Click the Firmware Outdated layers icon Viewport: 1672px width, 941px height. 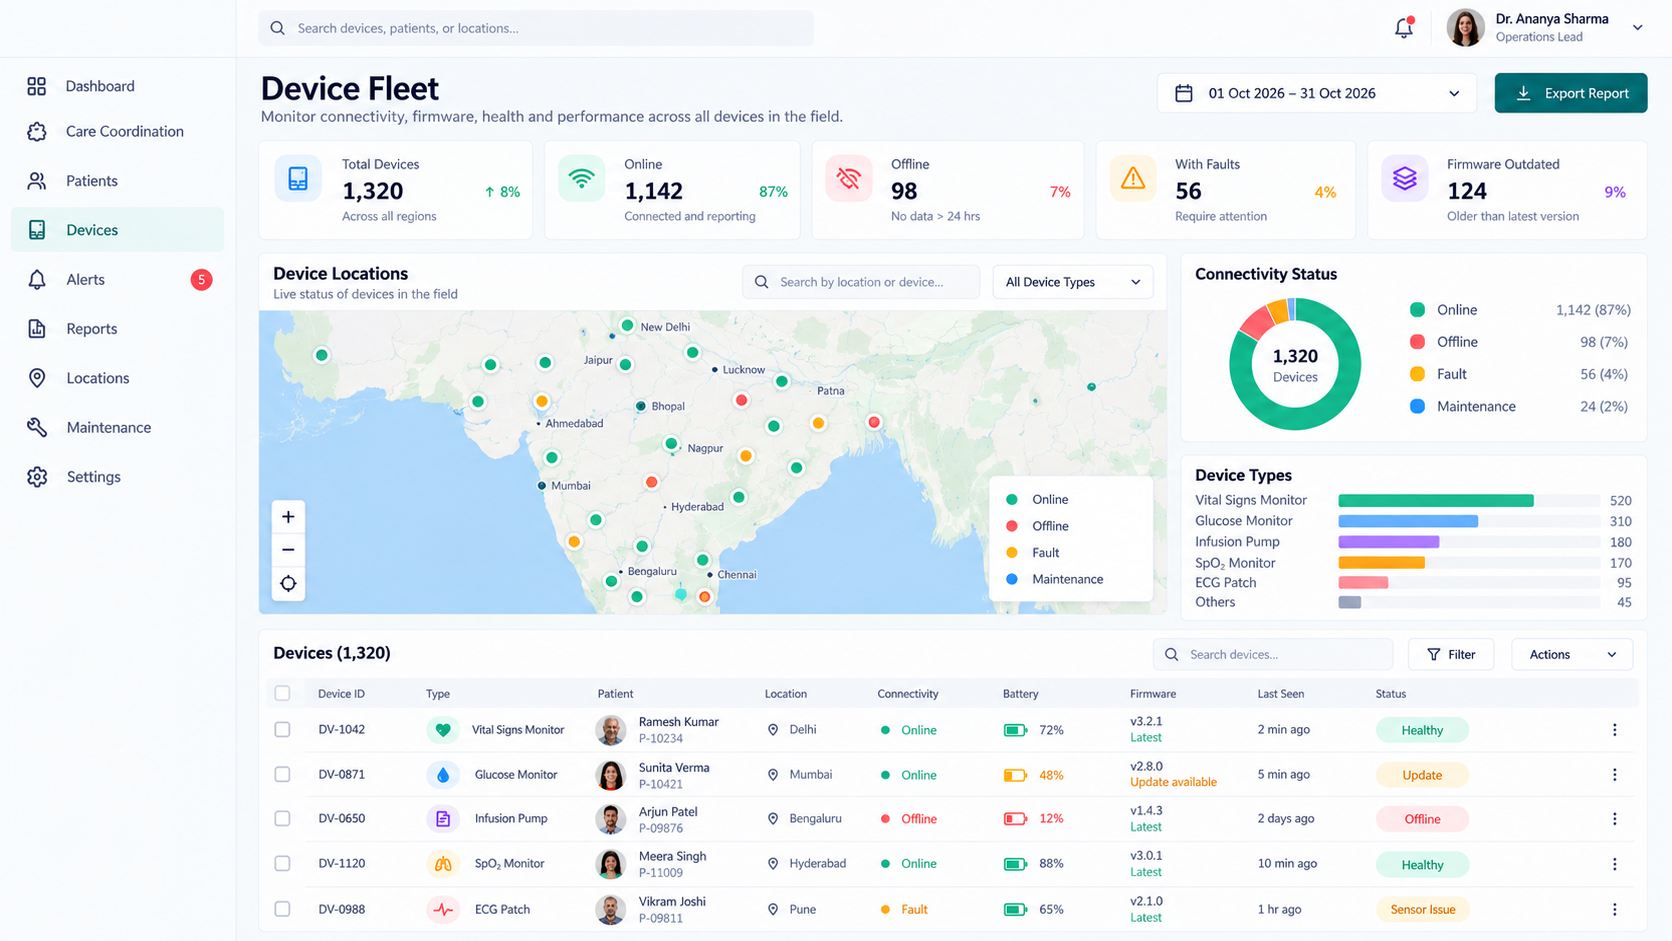coord(1405,179)
